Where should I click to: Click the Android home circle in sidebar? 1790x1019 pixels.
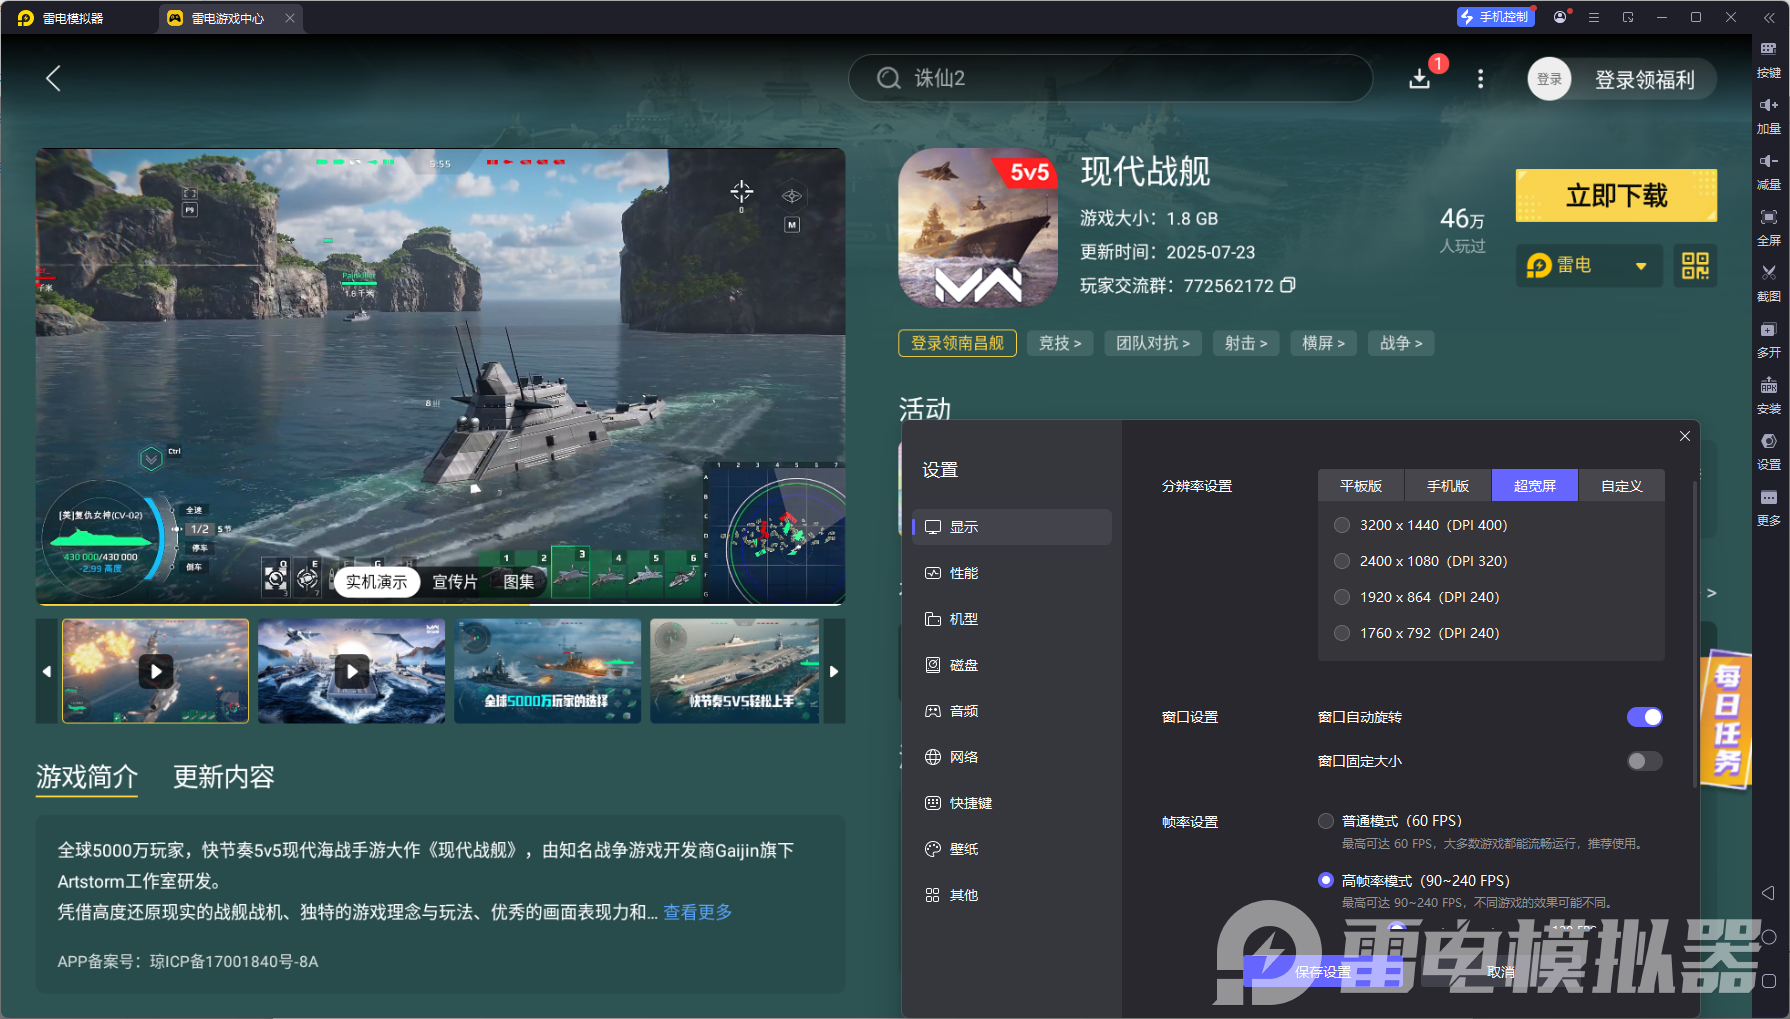point(1768,937)
